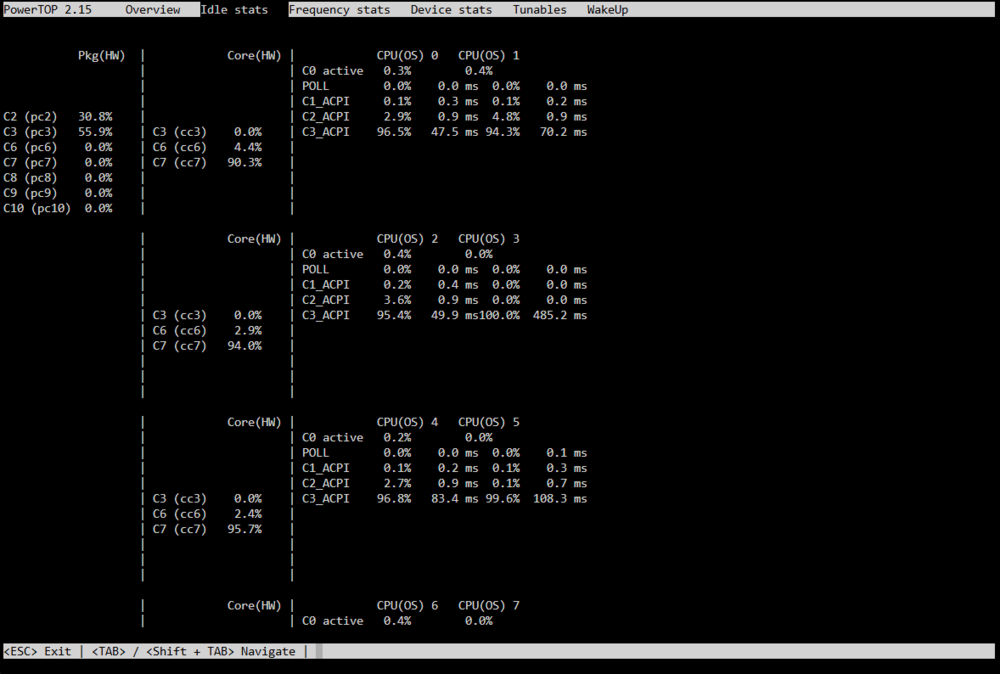Click the 90.3% cc7 core value
1000x674 pixels.
point(244,163)
